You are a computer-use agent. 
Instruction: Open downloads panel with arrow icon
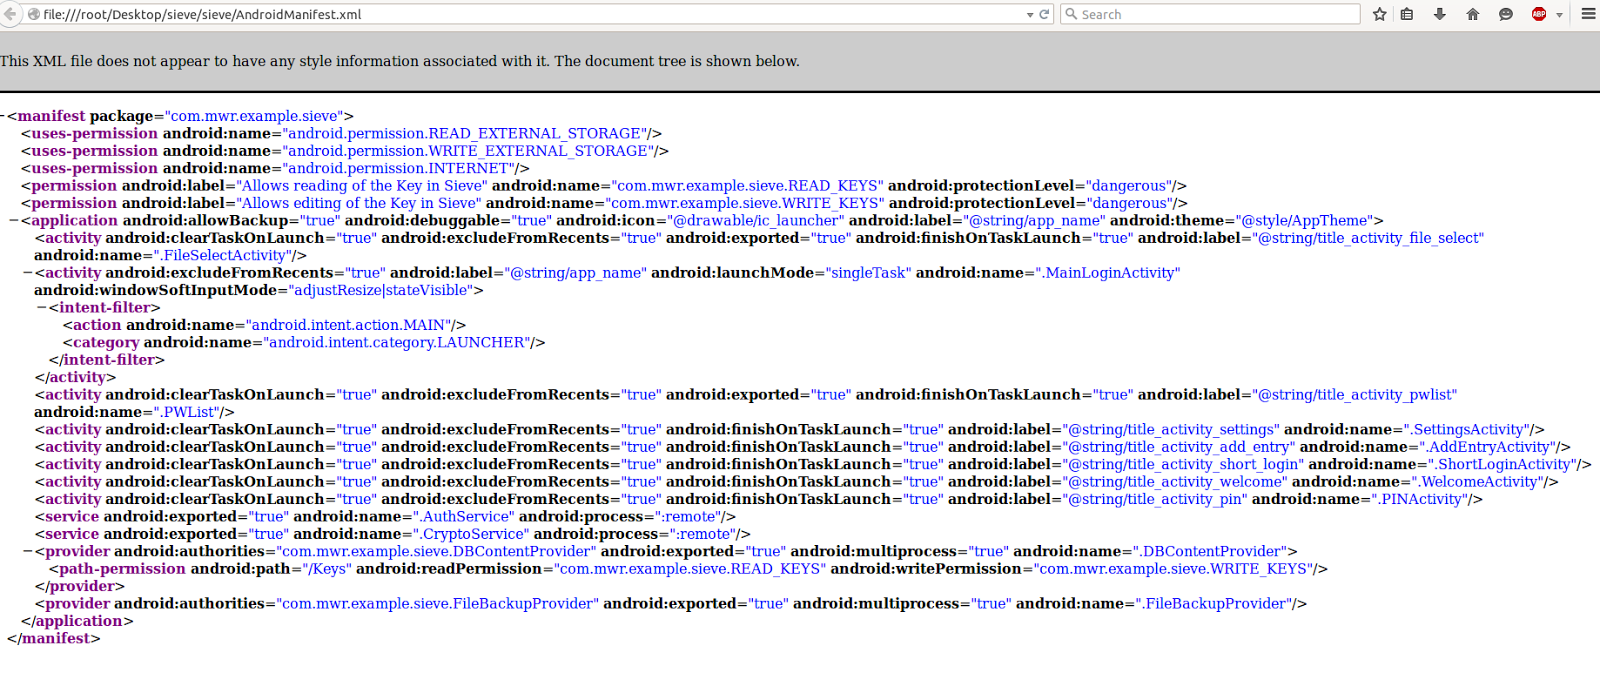point(1440,14)
